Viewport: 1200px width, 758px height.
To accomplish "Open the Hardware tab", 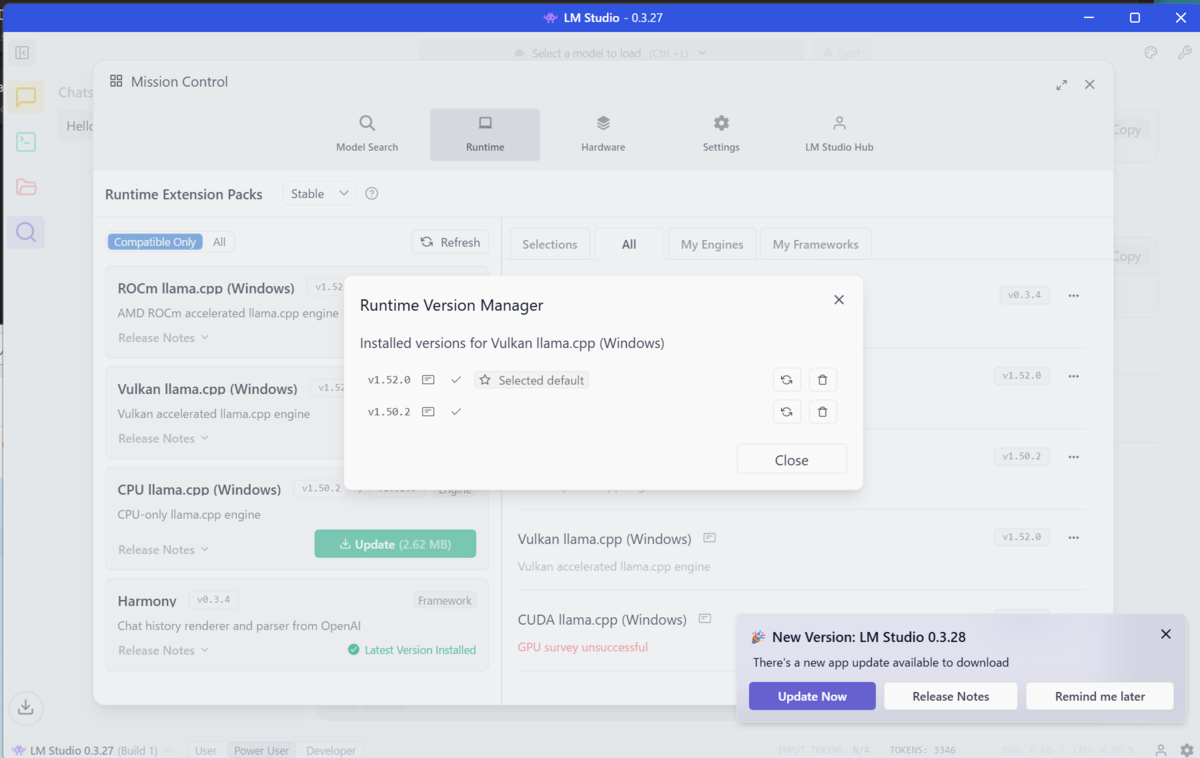I will point(603,134).
